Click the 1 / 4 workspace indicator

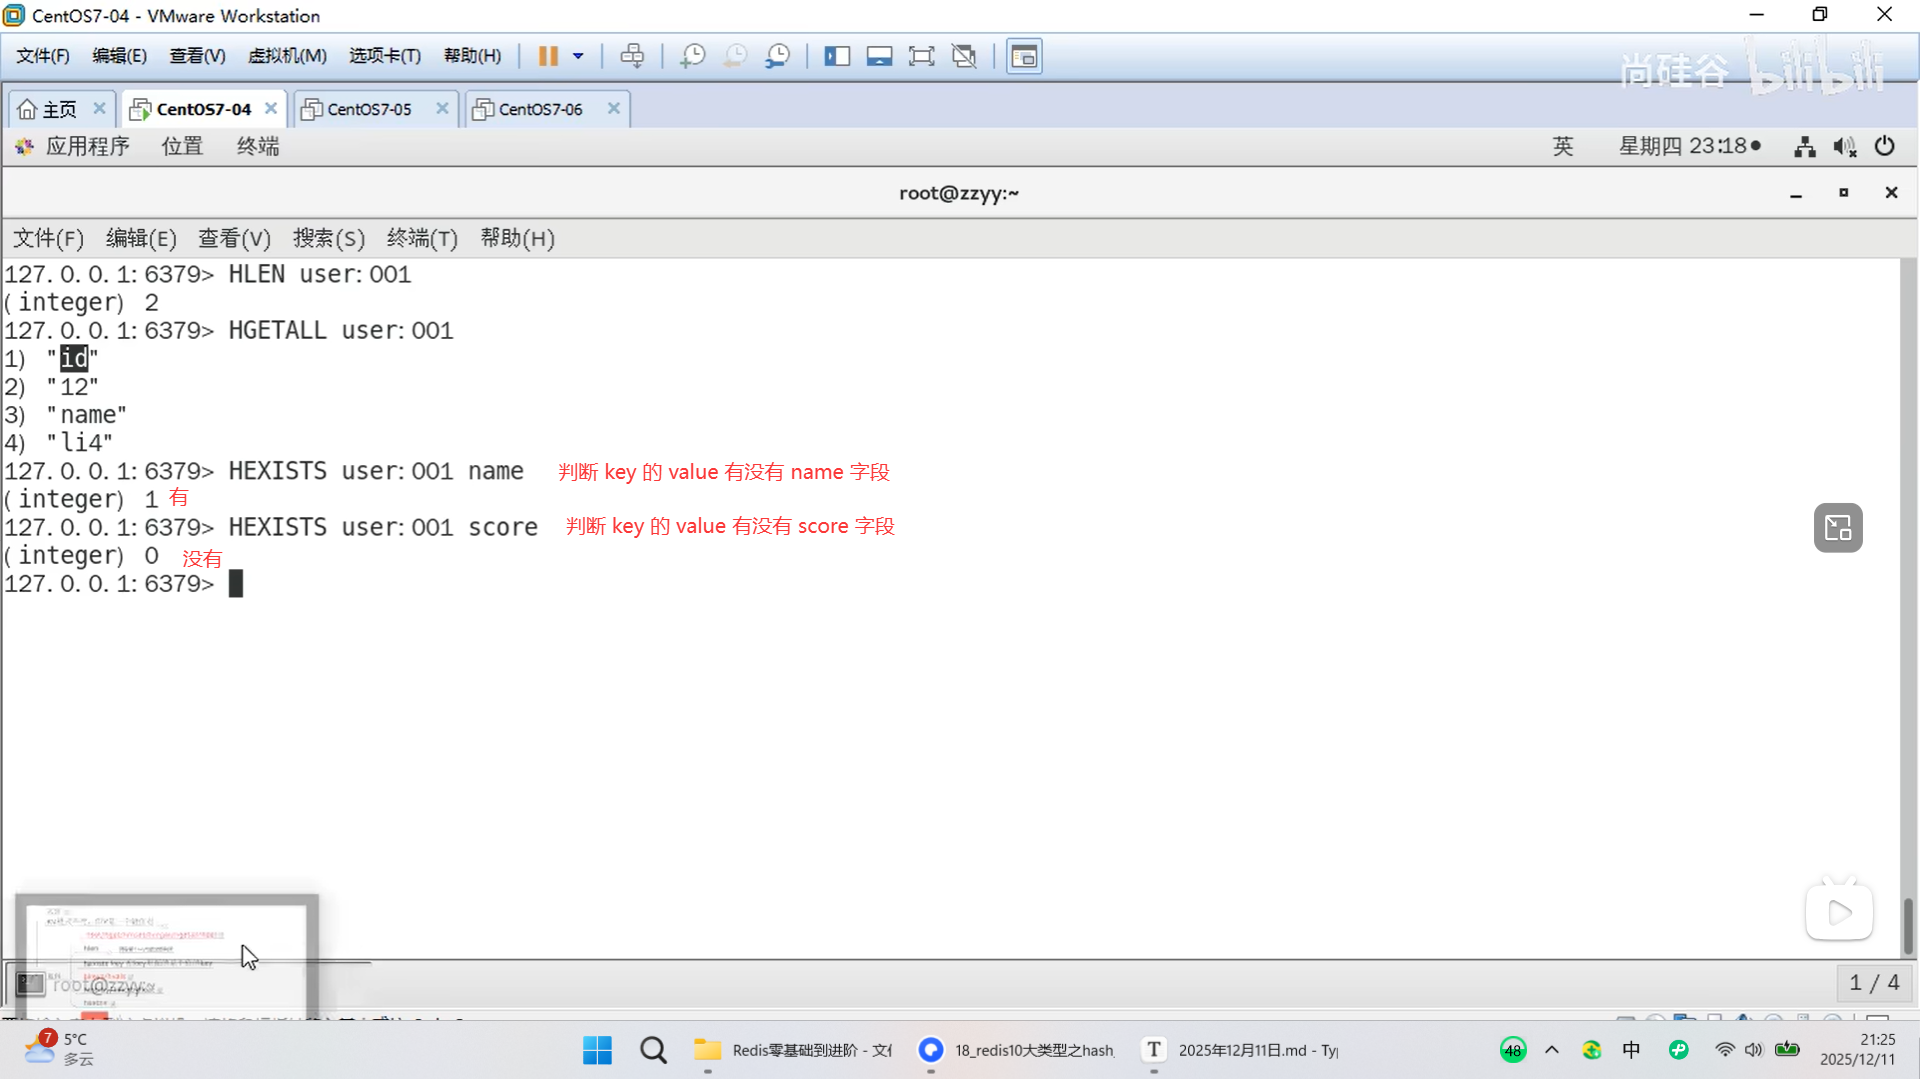[1874, 983]
